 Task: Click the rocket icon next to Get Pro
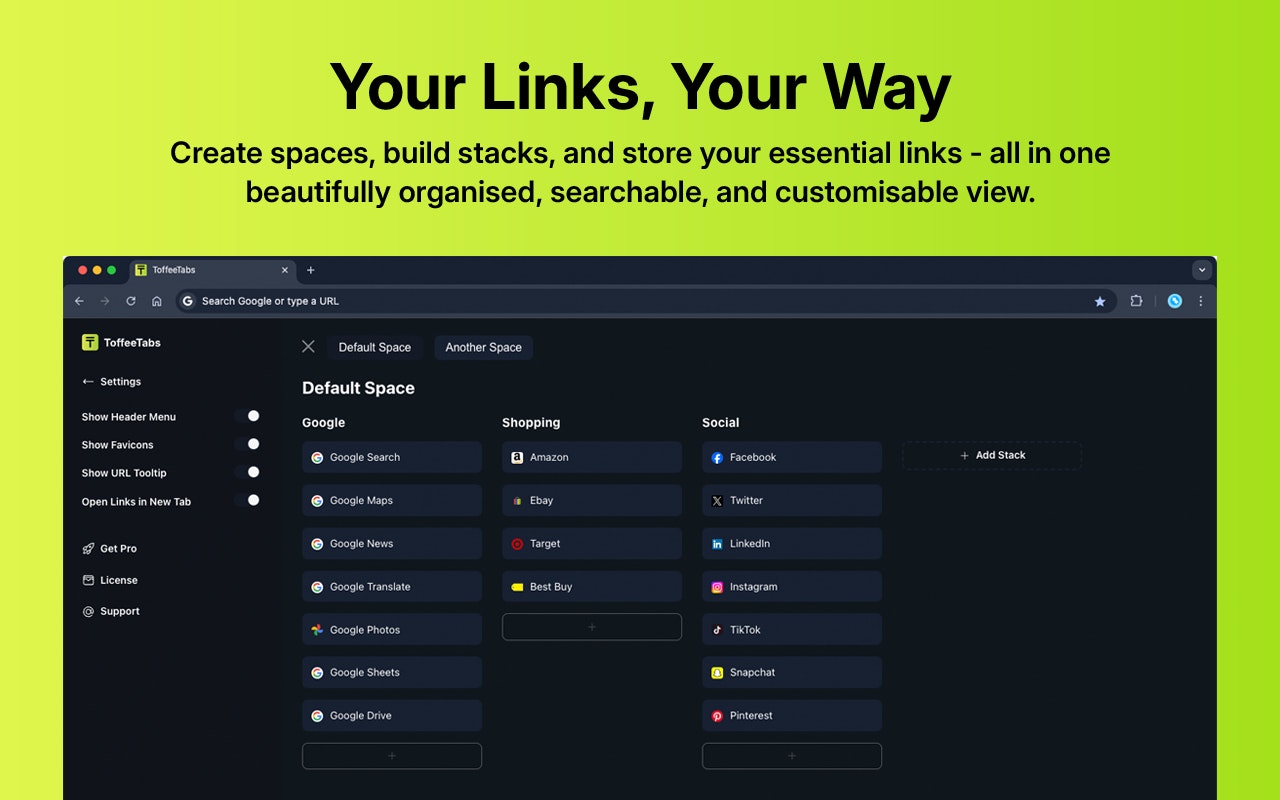[x=88, y=548]
